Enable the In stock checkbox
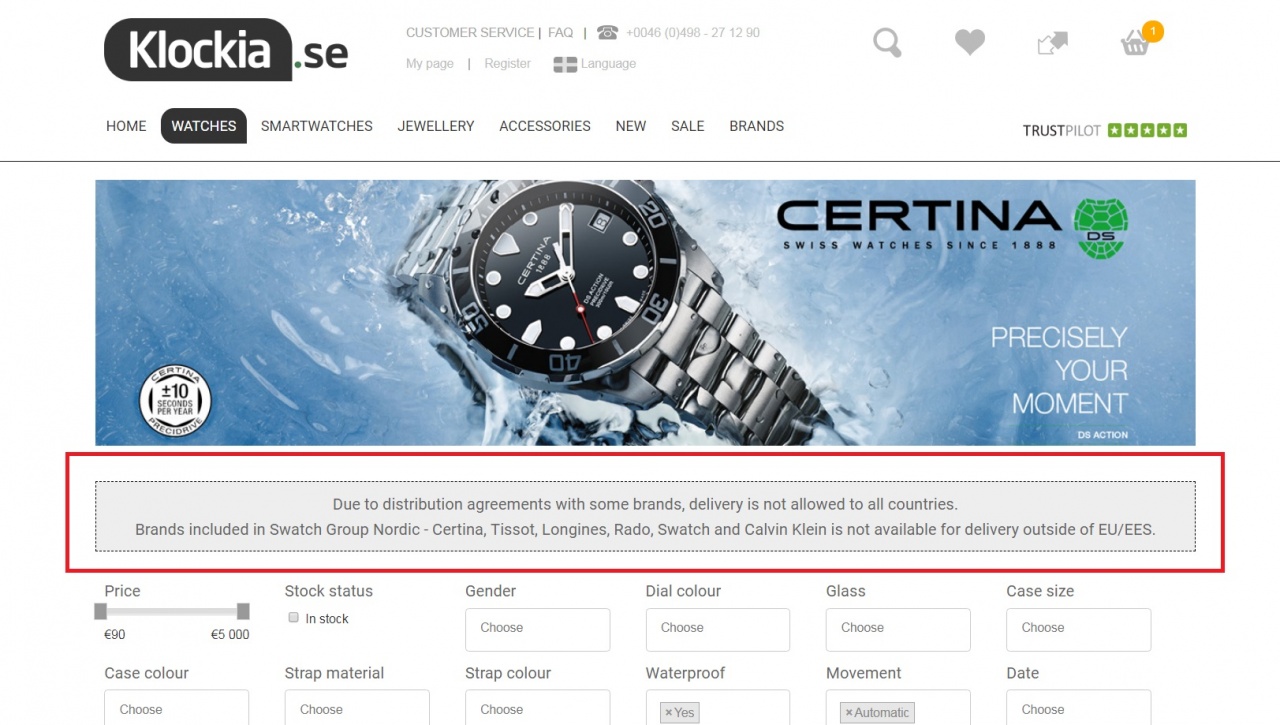 point(294,618)
